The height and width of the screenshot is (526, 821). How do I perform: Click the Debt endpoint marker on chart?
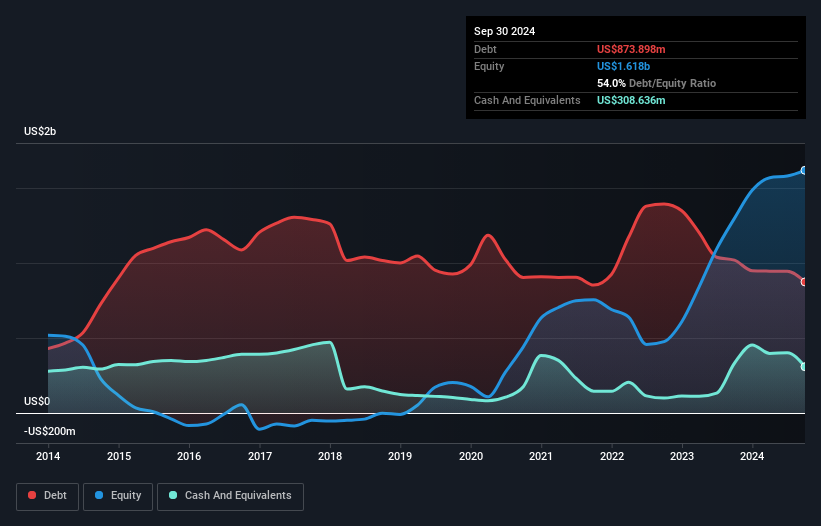pos(804,282)
